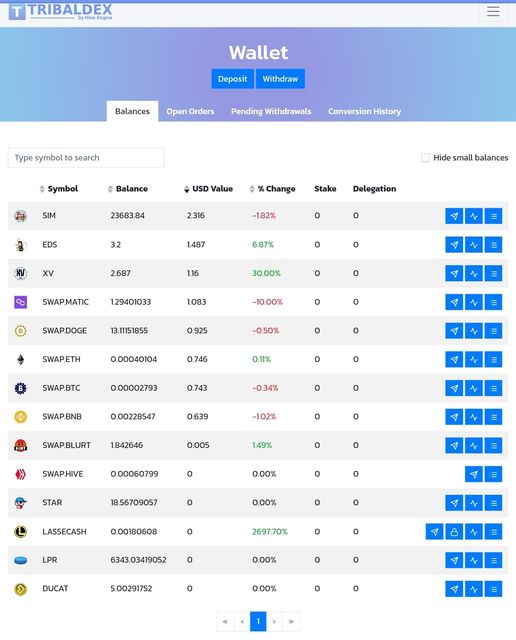The height and width of the screenshot is (640, 516).
Task: Send DUCAT with the paper plane icon
Action: [454, 589]
